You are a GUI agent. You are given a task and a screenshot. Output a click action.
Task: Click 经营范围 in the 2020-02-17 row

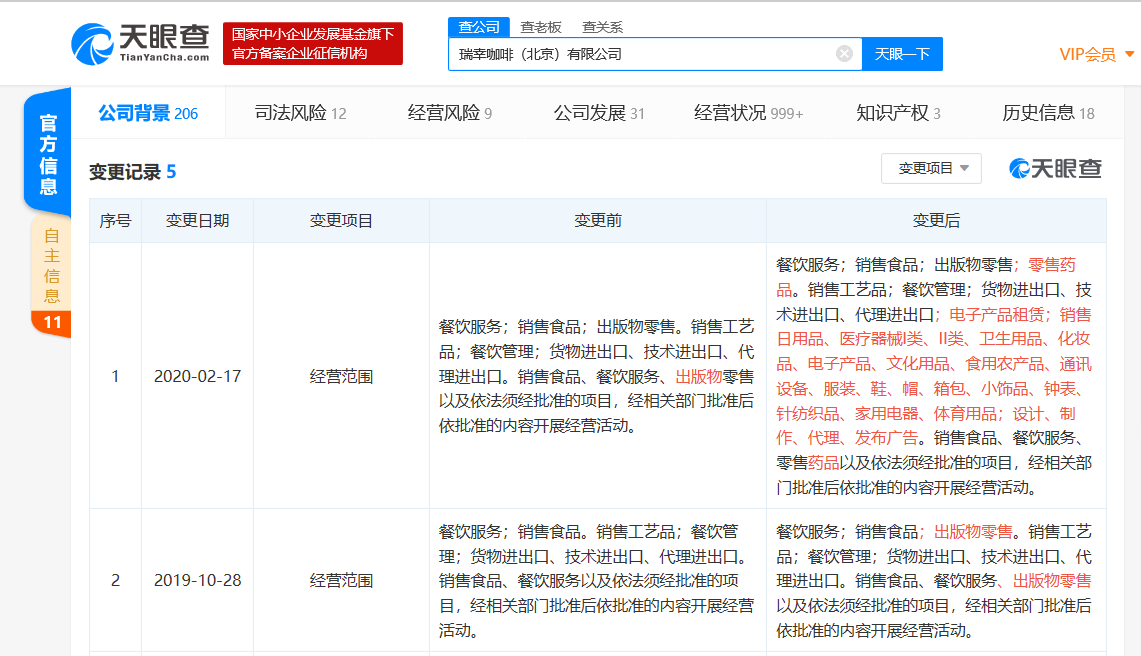[x=341, y=376]
